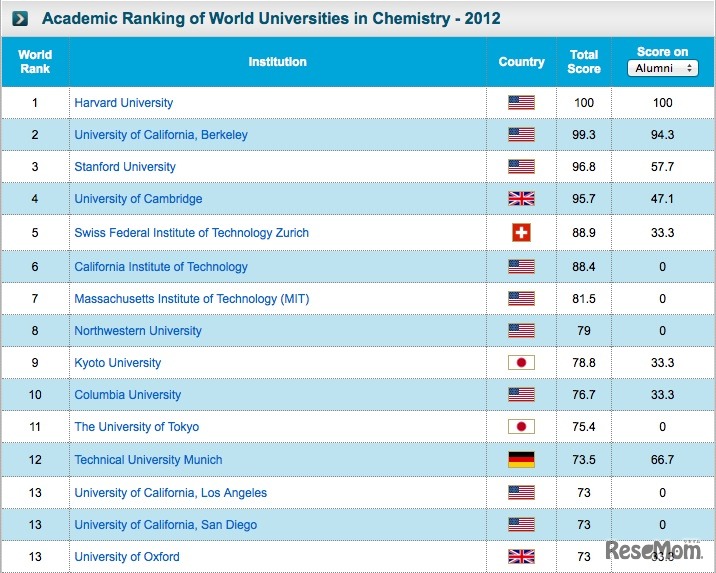Select total score 75.4 for Tokyo
The height and width of the screenshot is (573, 716).
[x=584, y=426]
